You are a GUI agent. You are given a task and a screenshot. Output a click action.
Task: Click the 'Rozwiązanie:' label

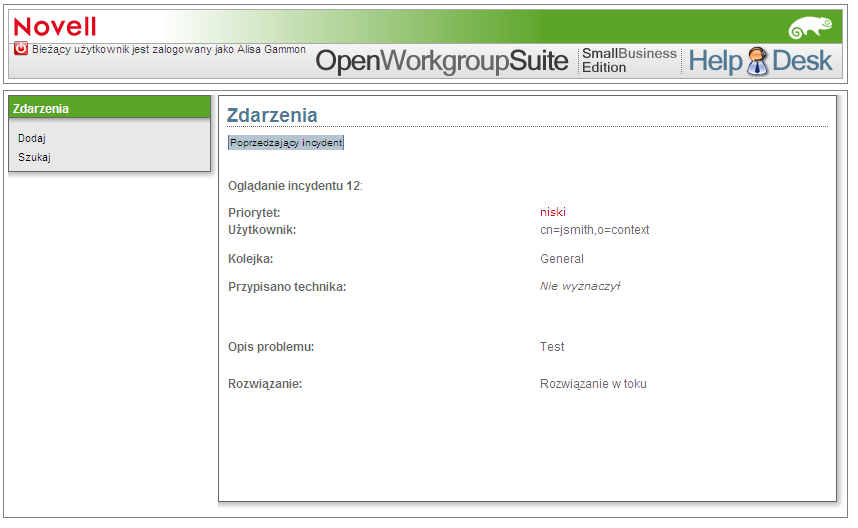pos(265,384)
